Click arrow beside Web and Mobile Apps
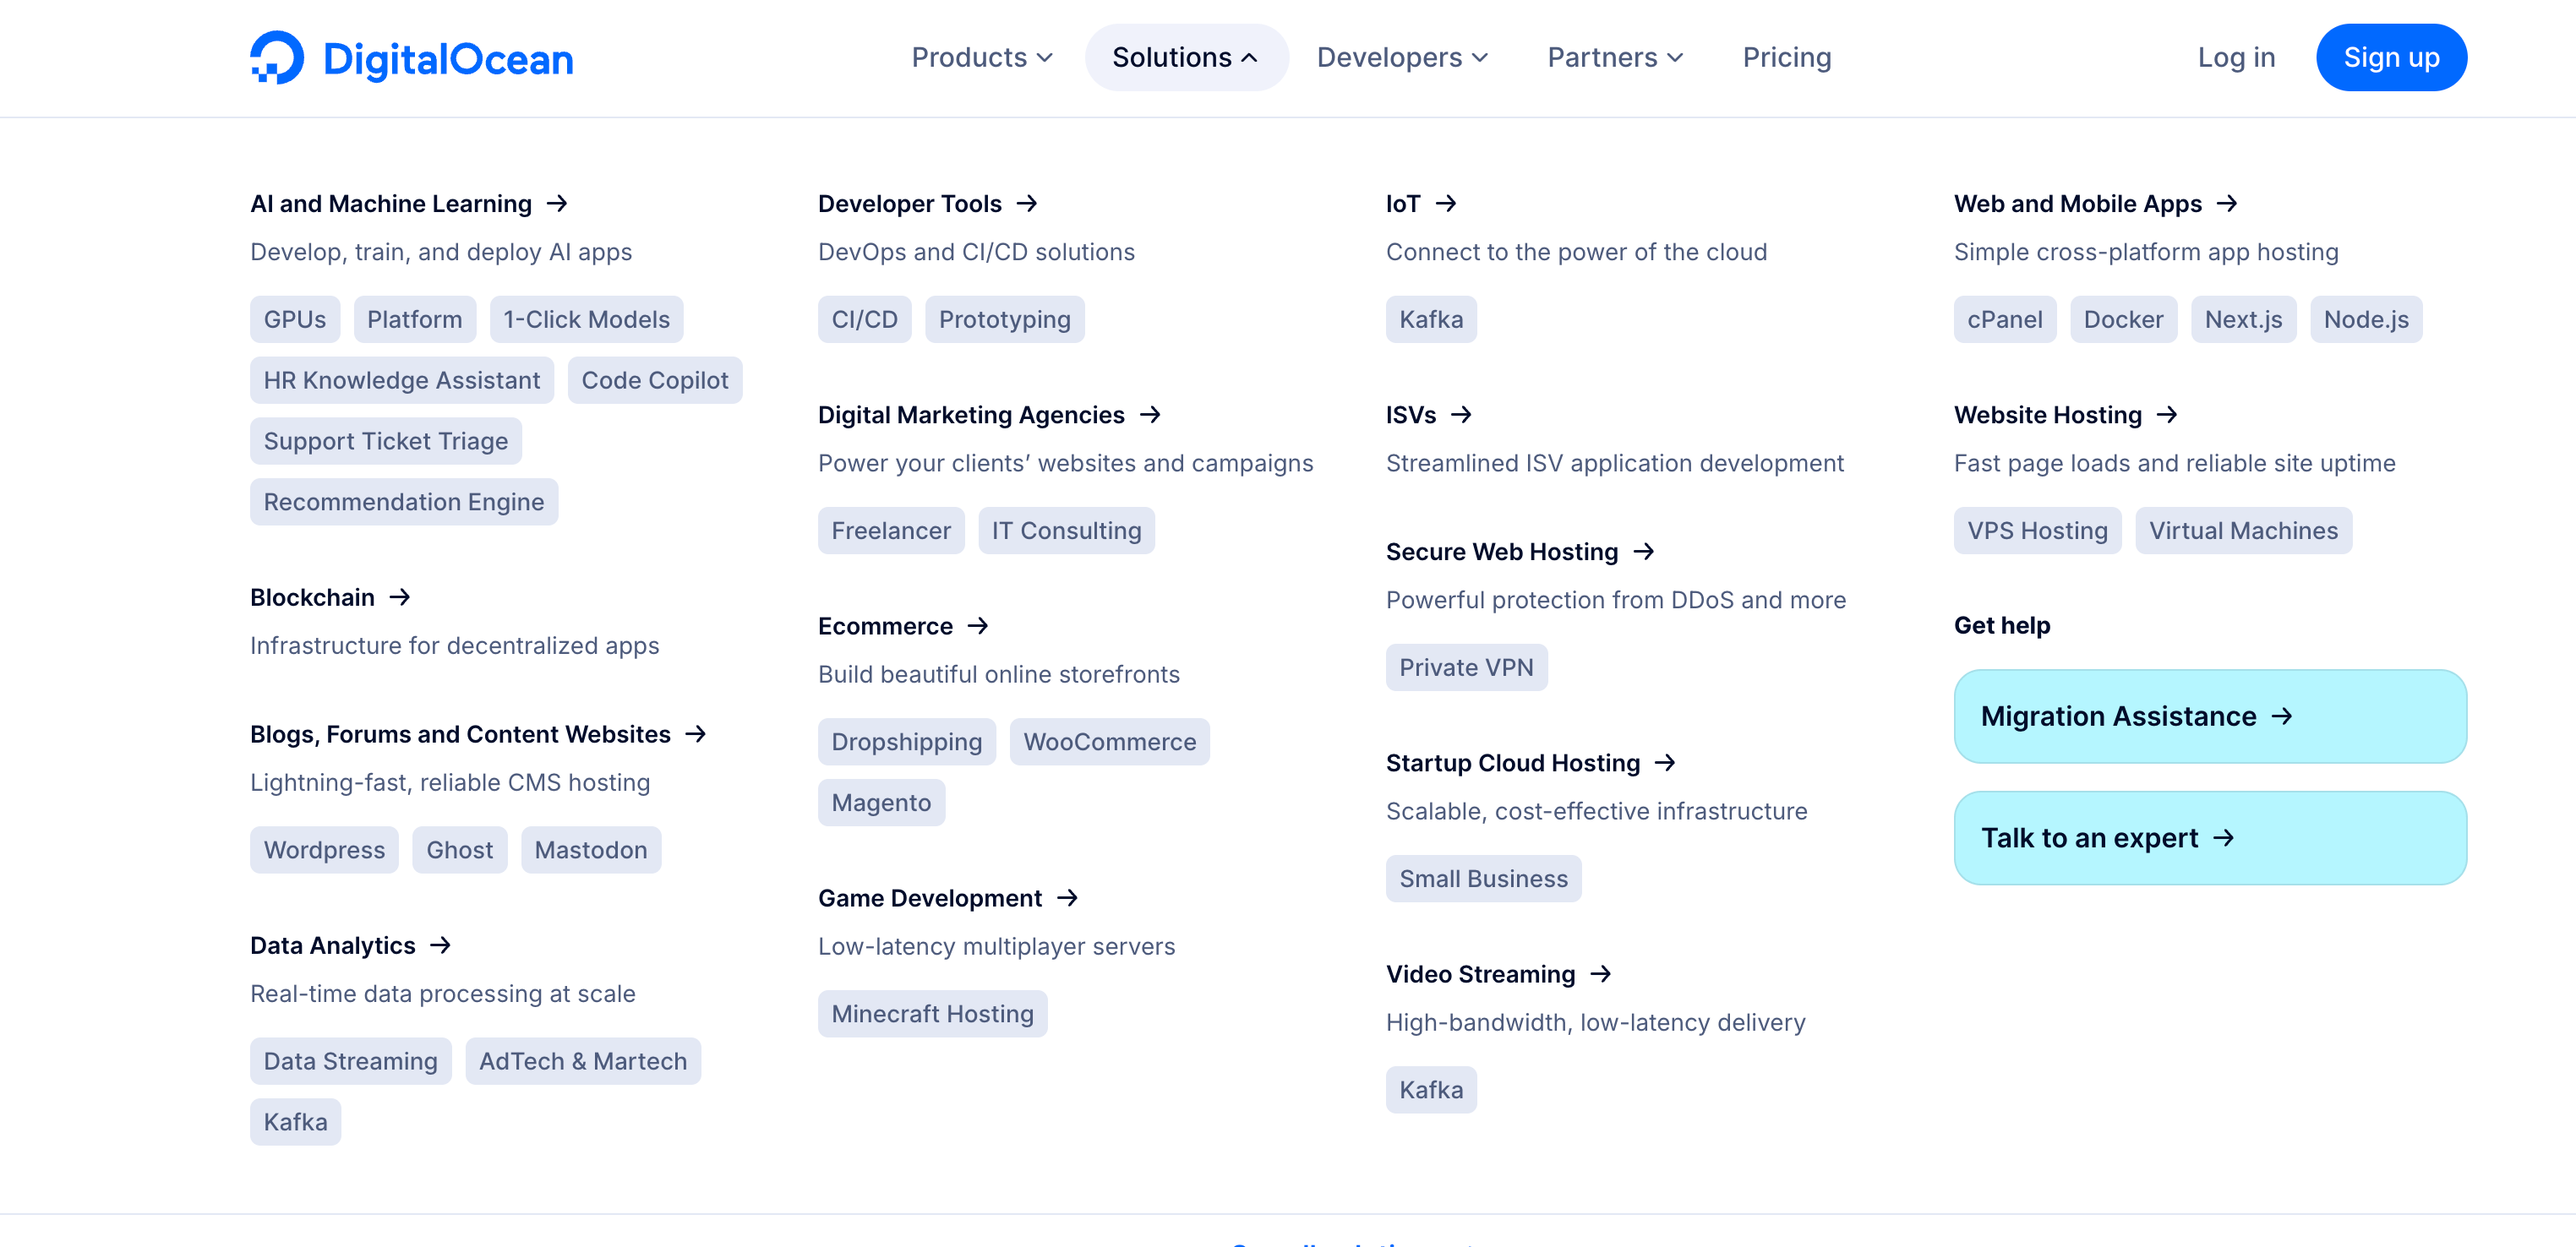This screenshot has height=1247, width=2576. pyautogui.click(x=2227, y=204)
